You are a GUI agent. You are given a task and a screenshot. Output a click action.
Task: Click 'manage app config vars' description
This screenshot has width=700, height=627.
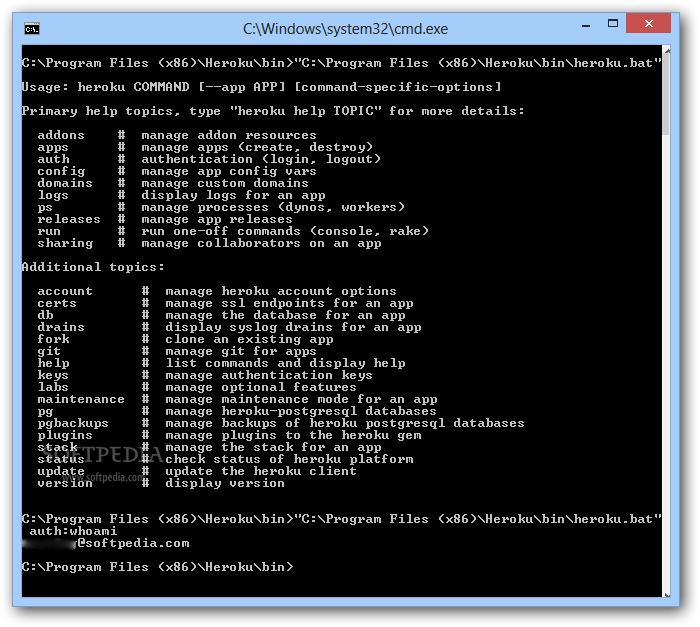(x=229, y=171)
